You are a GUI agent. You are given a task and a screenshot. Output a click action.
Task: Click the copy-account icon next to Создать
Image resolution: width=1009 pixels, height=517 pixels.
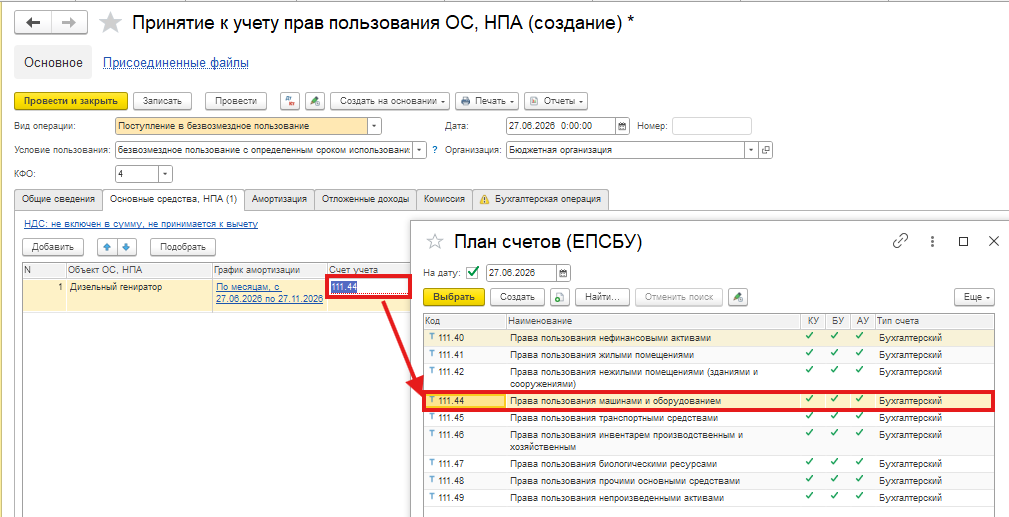pyautogui.click(x=558, y=297)
